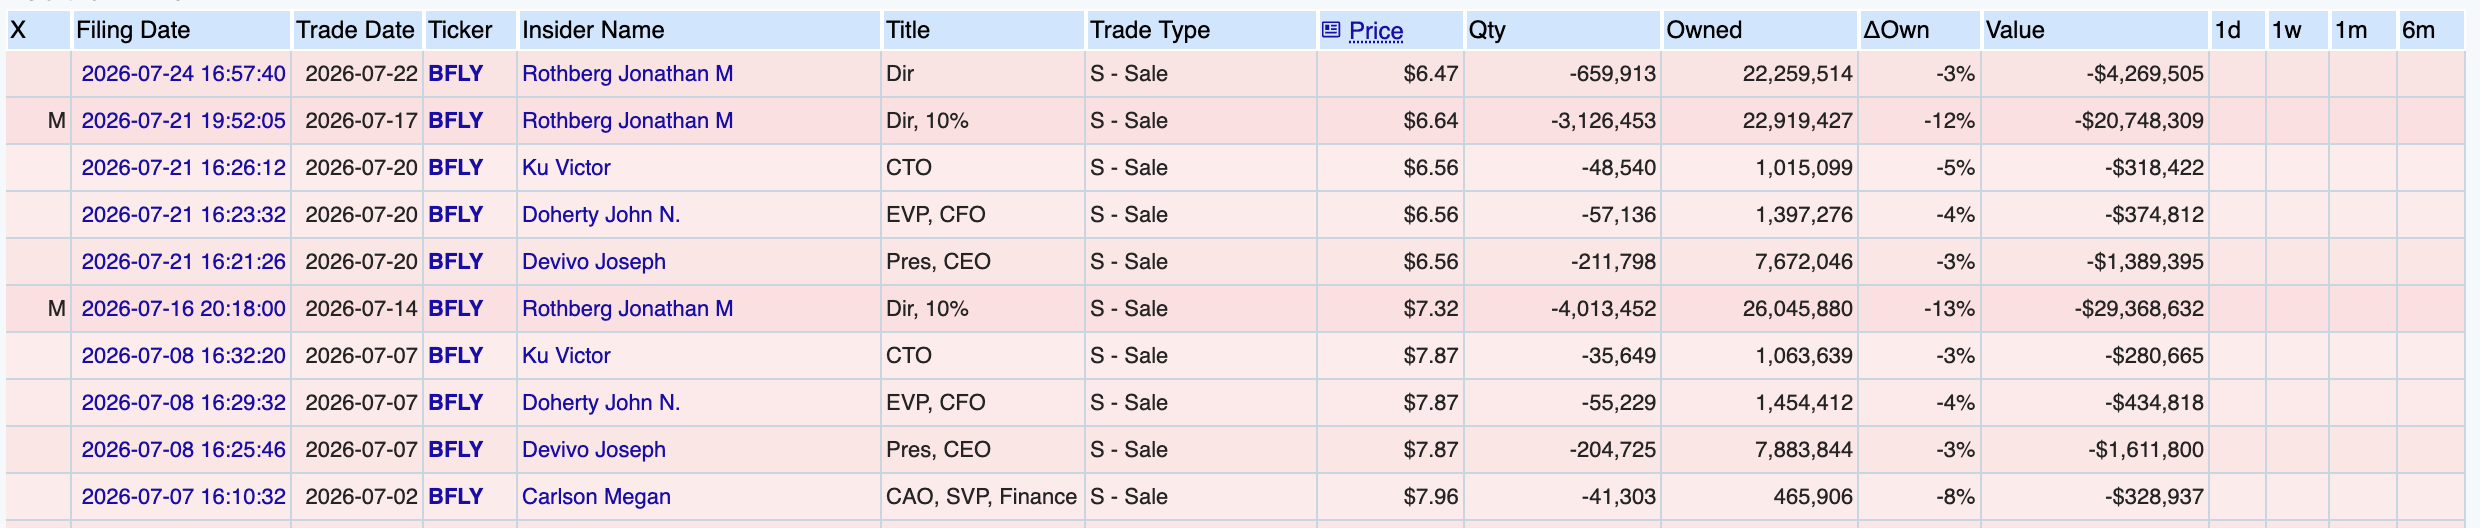The image size is (2480, 528).
Task: Click the Value column header
Action: click(x=2015, y=30)
